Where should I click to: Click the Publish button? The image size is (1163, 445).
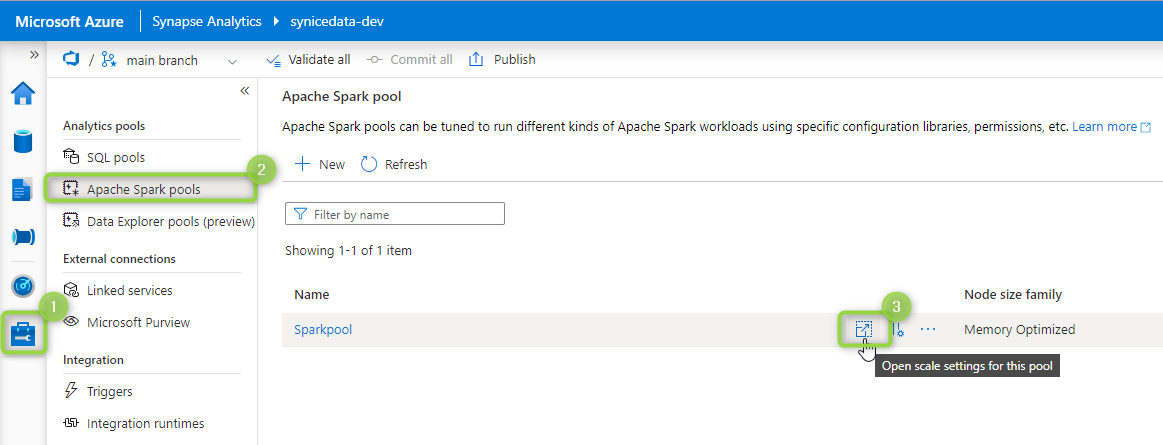pos(502,59)
